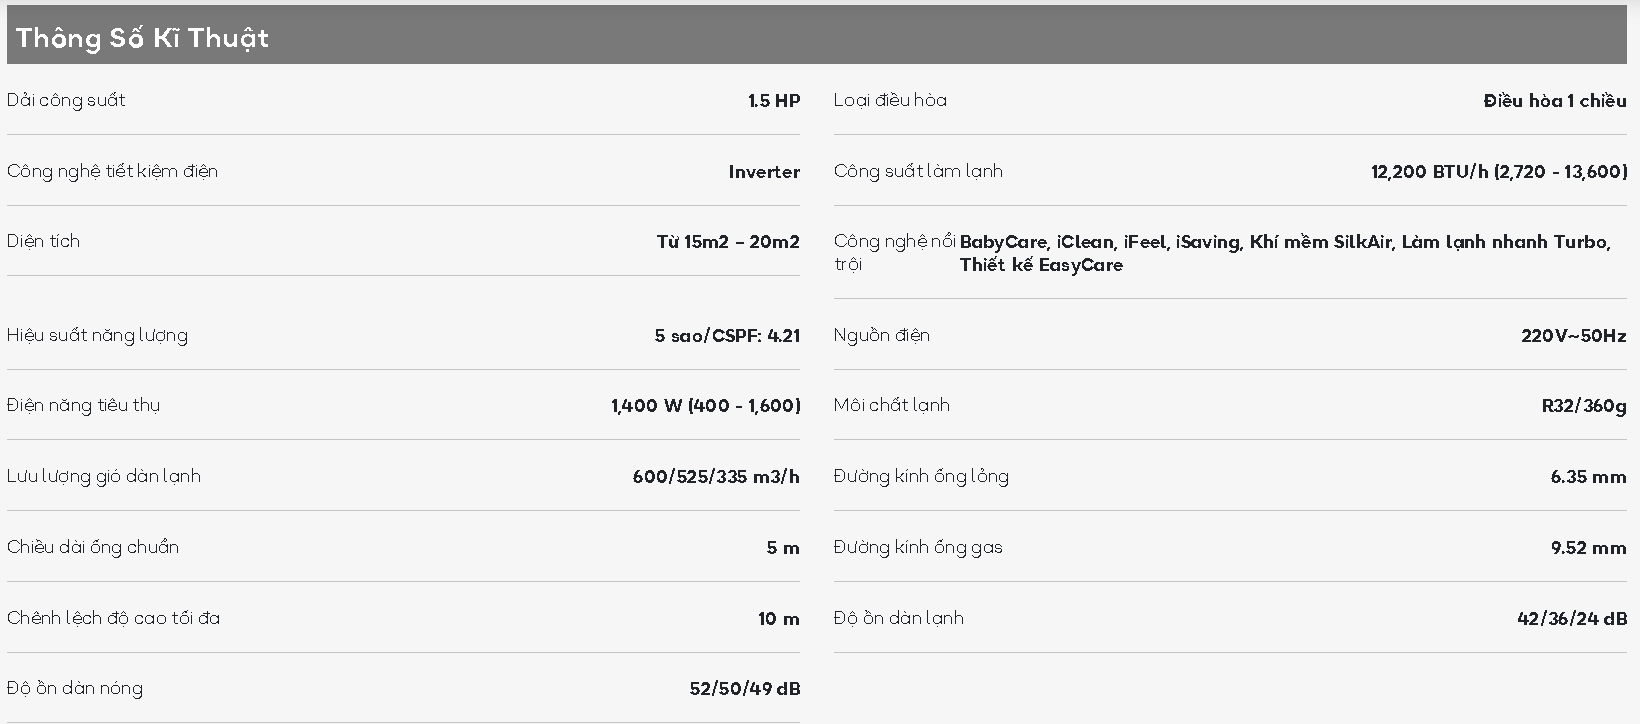Click the "1.5 HP" power range value
The image size is (1640, 724).
tap(774, 101)
